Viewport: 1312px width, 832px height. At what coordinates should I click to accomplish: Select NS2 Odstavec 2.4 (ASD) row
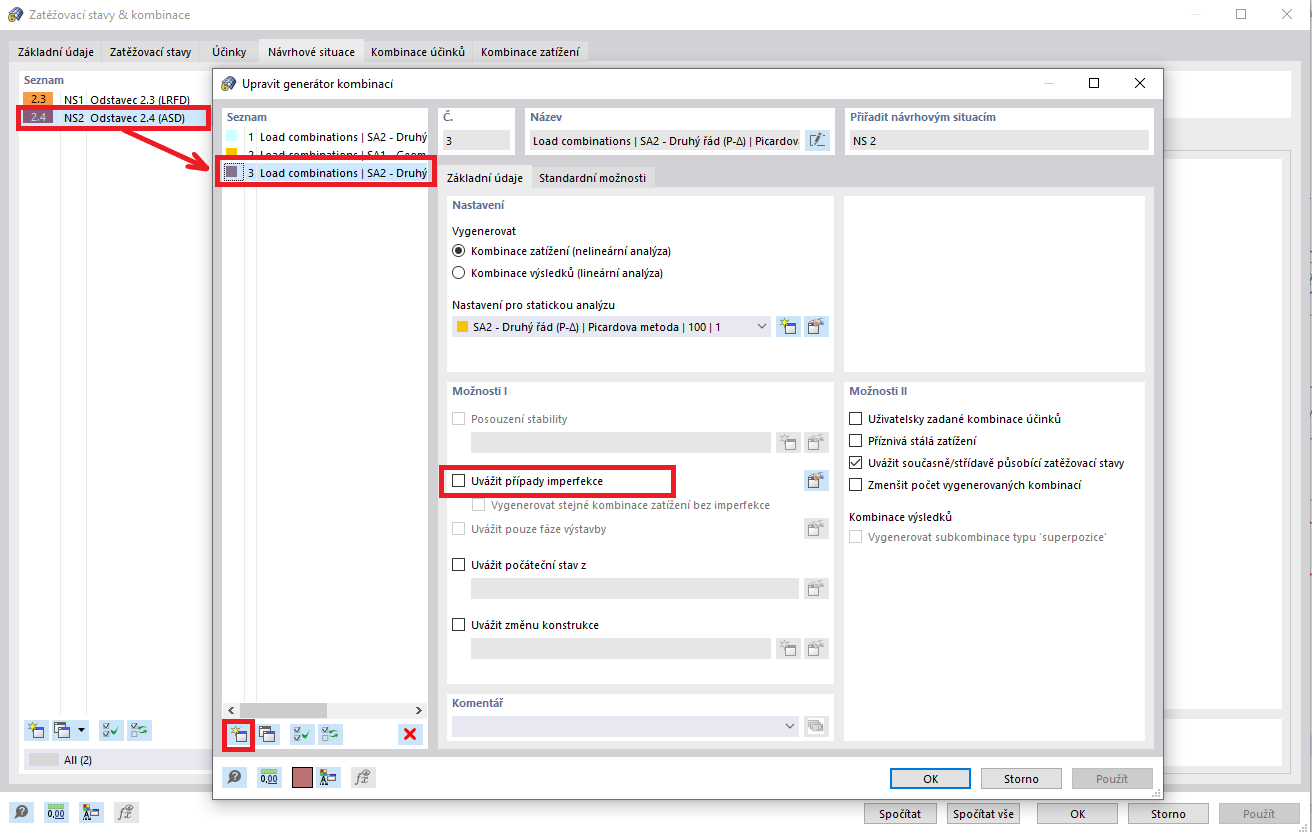(x=115, y=118)
